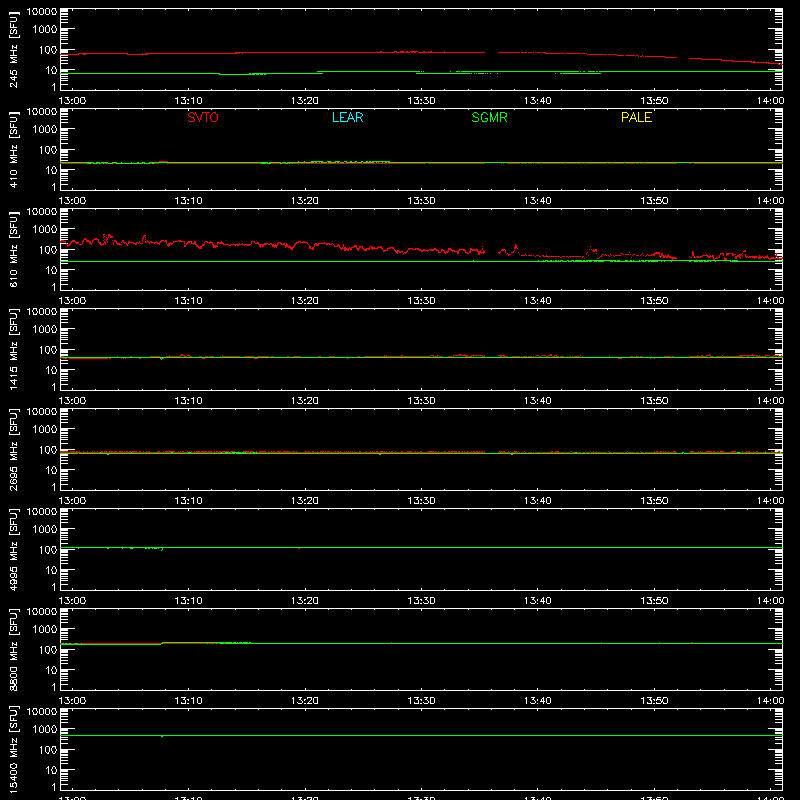Click 13:10 tick label under 245 MHz plot
The width and height of the screenshot is (800, 800).
[188, 101]
